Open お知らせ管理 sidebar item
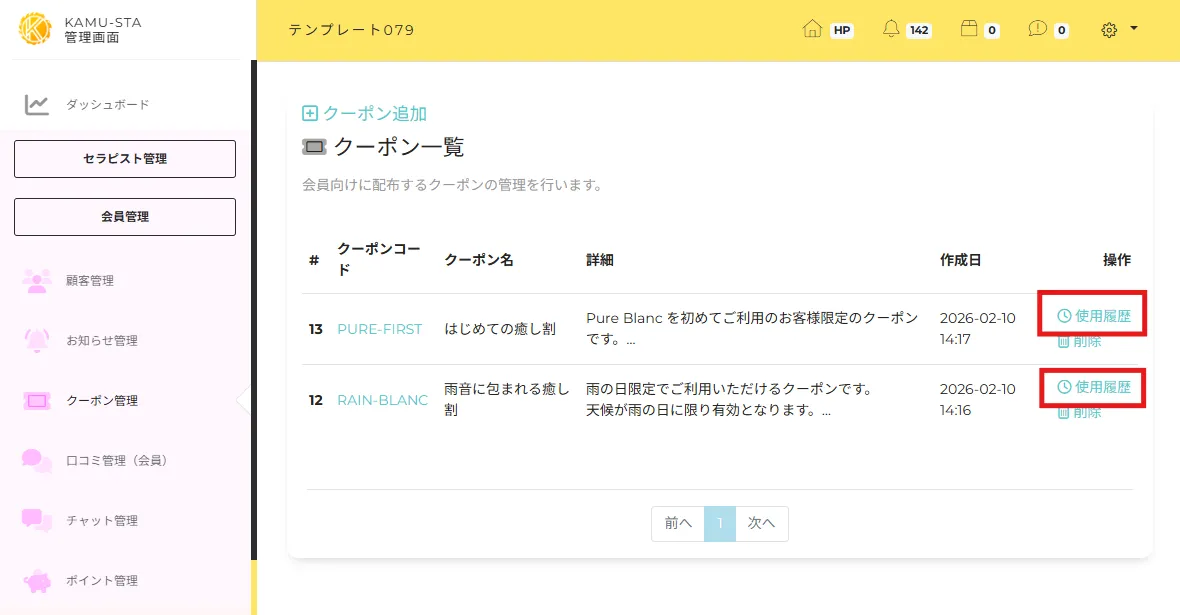1180x615 pixels. click(101, 341)
